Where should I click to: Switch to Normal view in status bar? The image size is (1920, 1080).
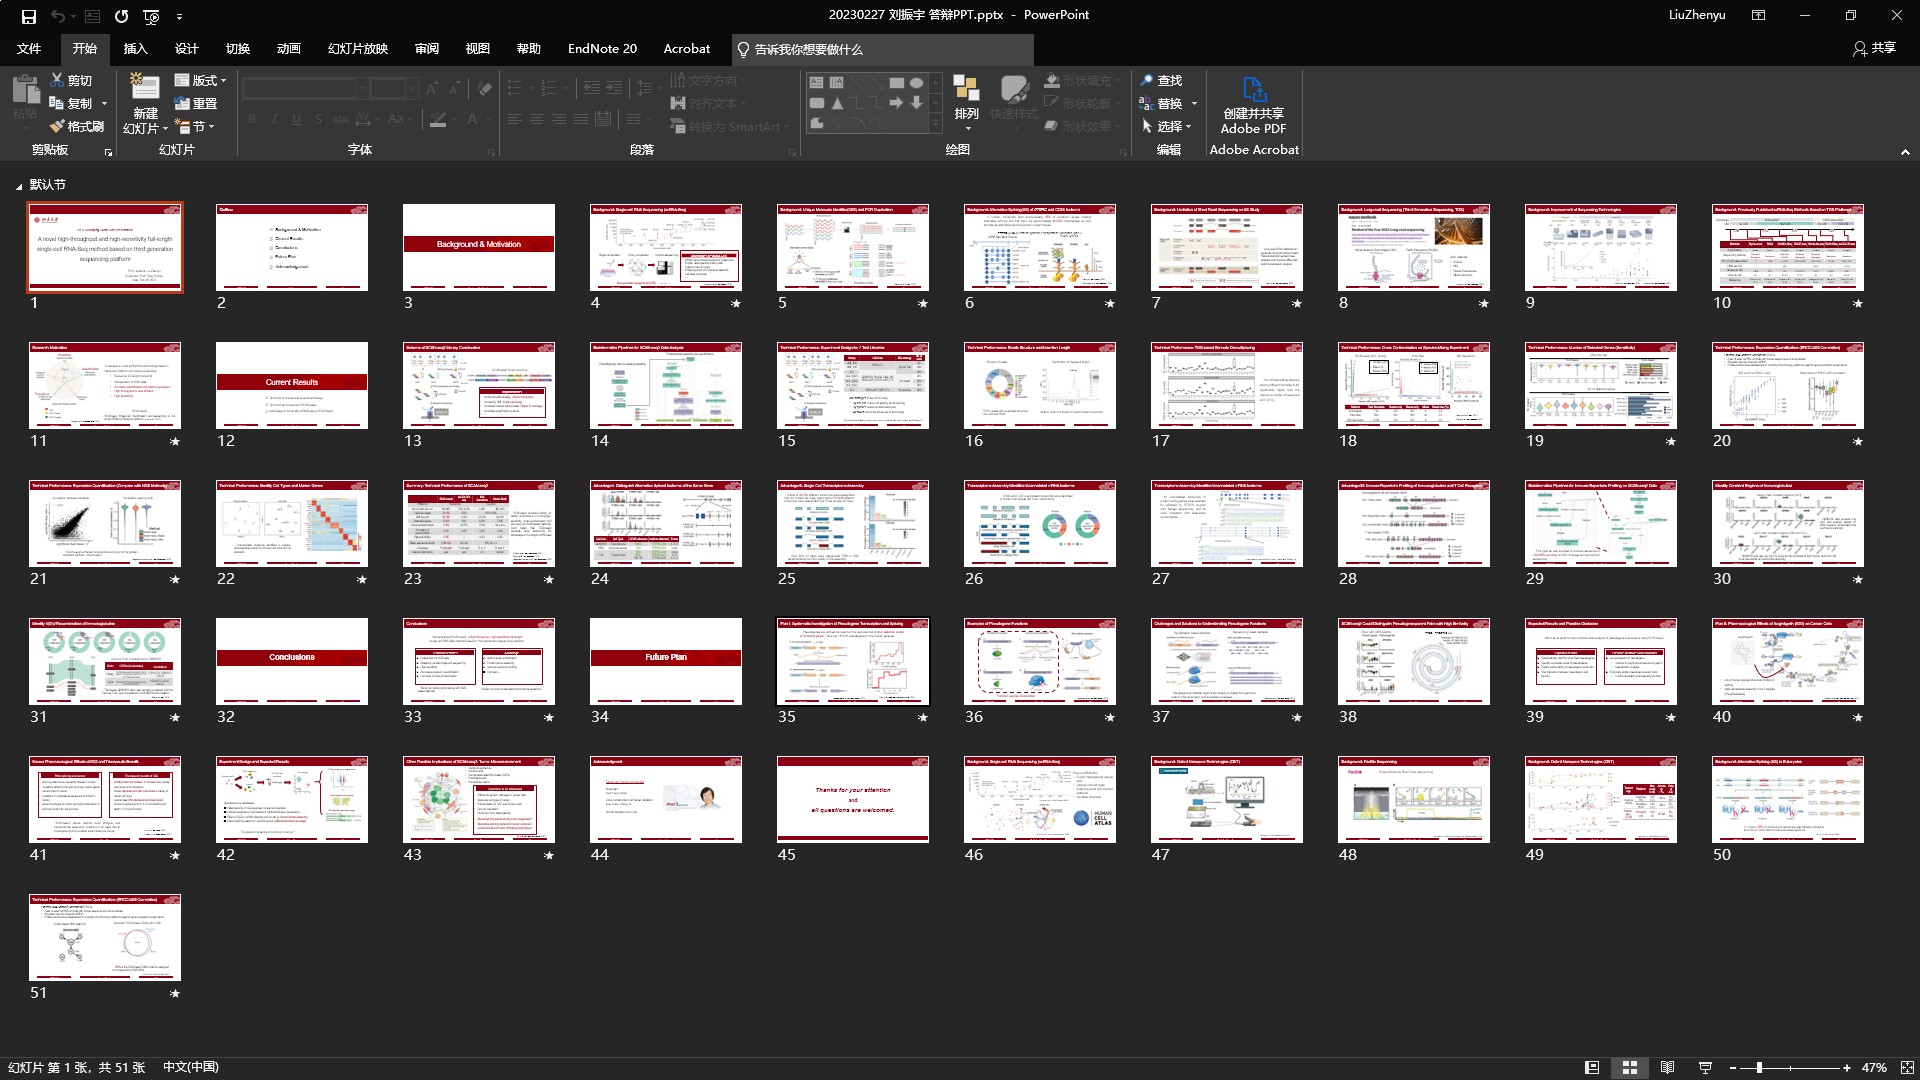(1592, 1067)
